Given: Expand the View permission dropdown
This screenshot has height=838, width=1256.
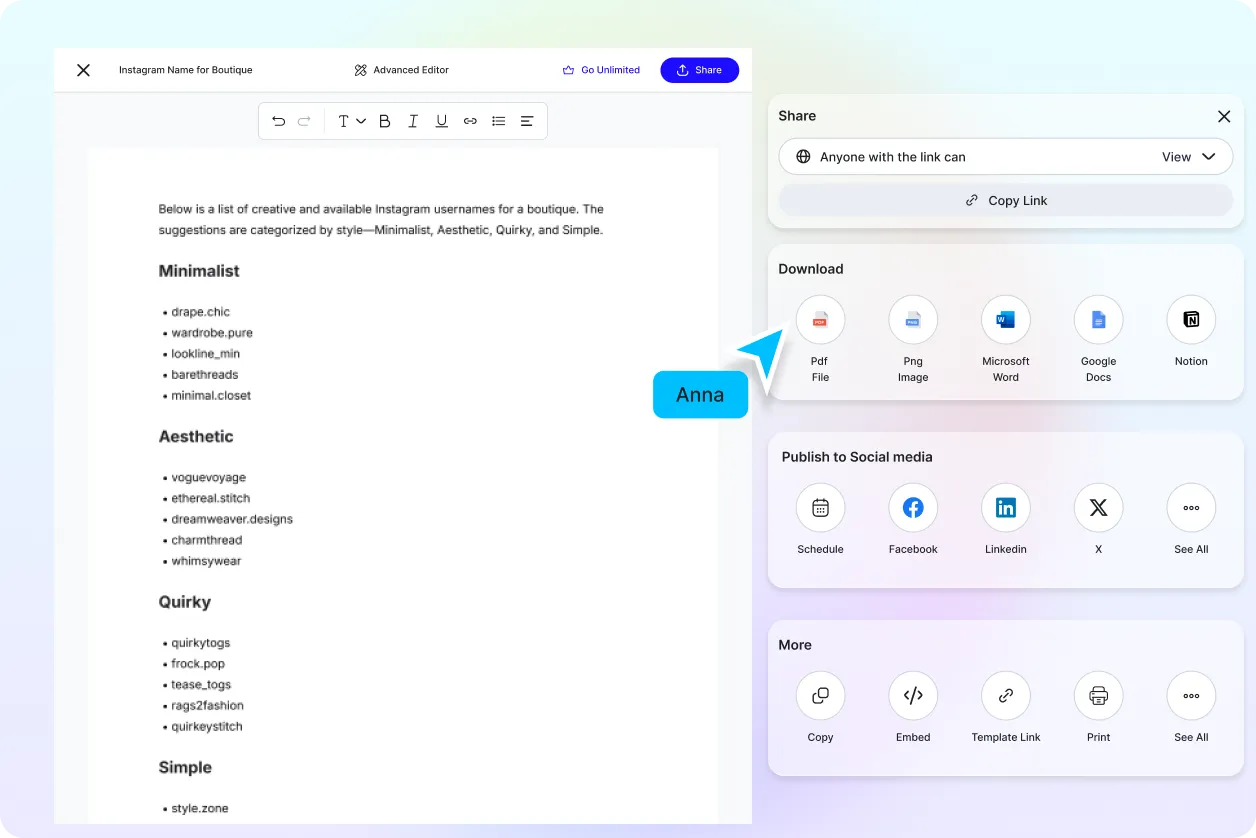Looking at the screenshot, I should click(x=1190, y=156).
